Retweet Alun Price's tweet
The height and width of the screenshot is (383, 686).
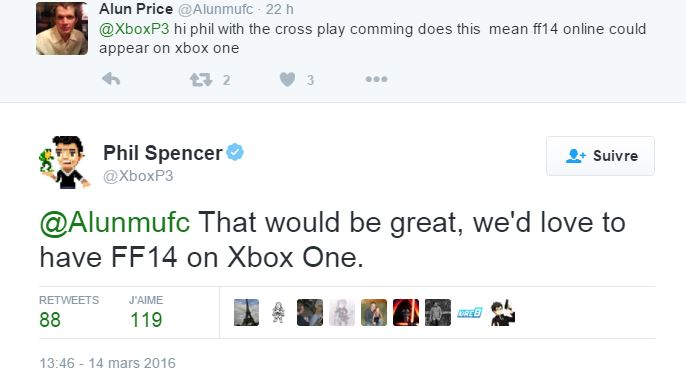click(x=201, y=80)
